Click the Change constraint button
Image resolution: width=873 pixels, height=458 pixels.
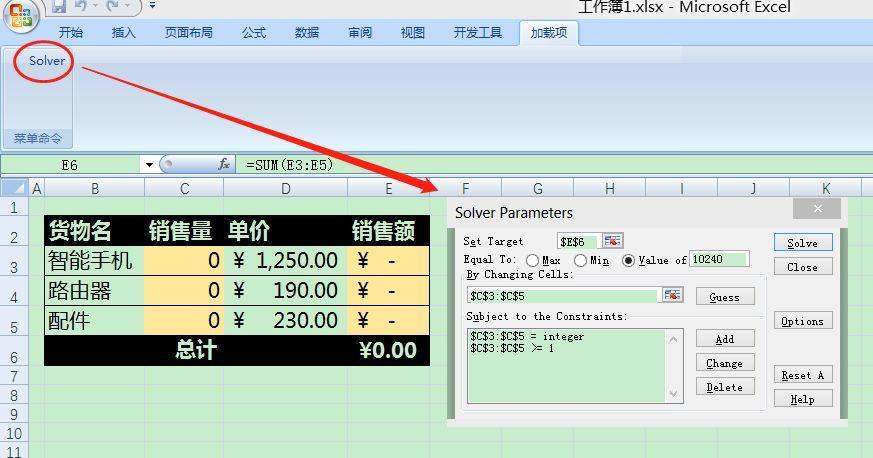(725, 363)
